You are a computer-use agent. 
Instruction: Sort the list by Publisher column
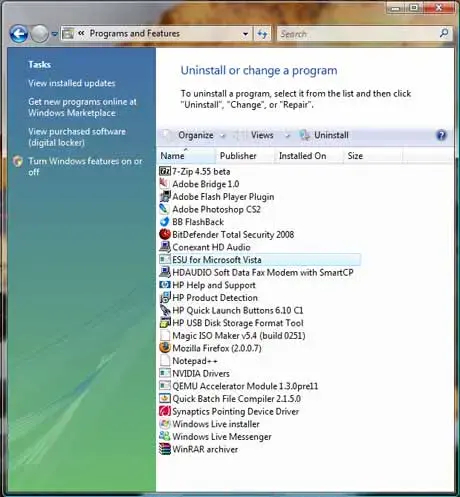[x=245, y=156]
